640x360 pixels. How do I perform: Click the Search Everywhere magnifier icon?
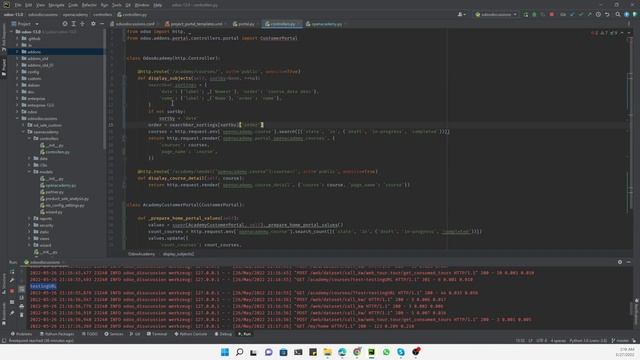[x=618, y=14]
